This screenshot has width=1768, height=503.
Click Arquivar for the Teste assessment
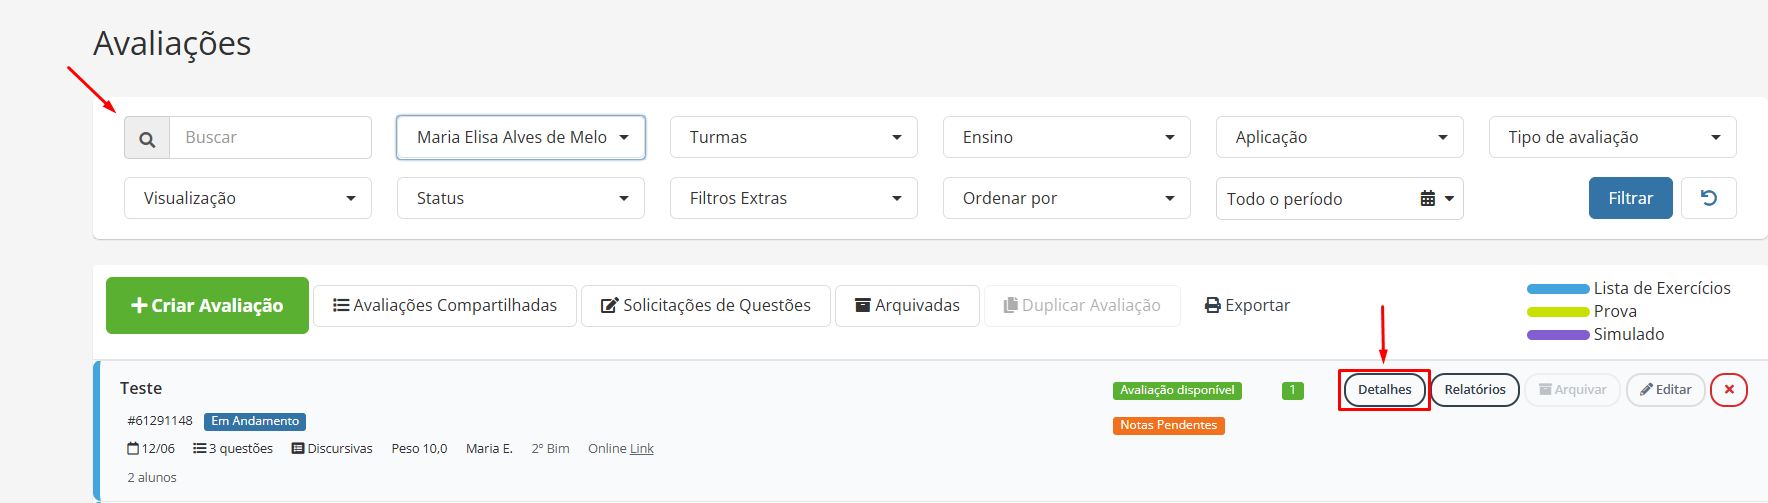(x=1572, y=390)
